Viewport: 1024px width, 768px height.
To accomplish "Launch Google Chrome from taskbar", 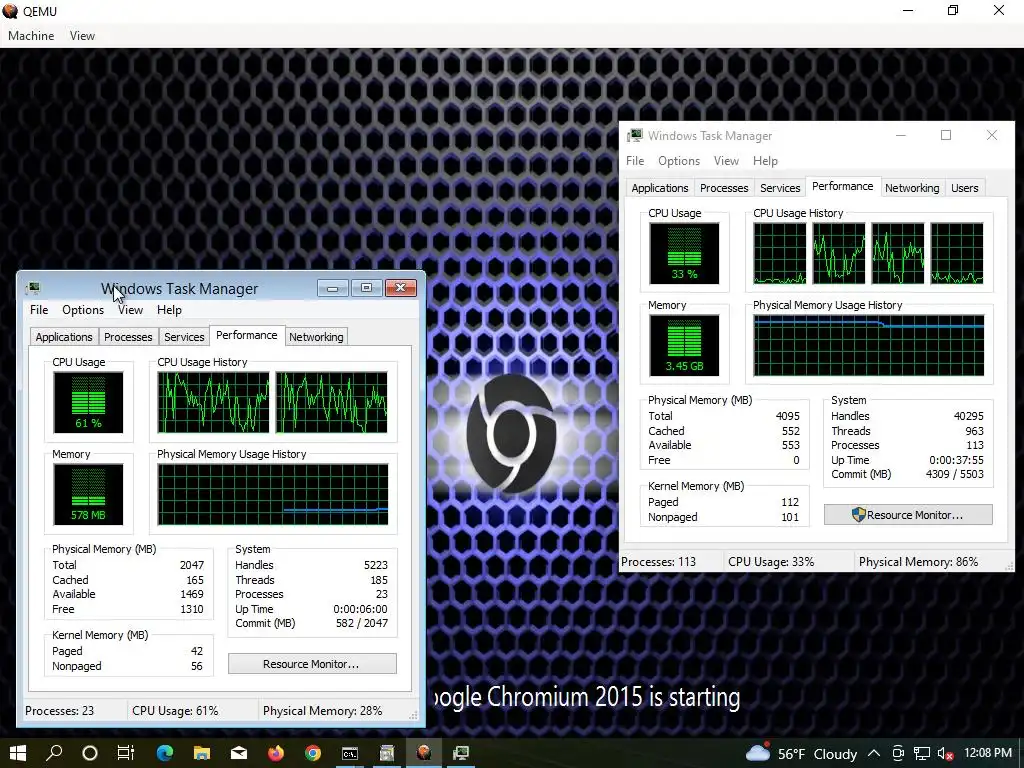I will tap(313, 753).
